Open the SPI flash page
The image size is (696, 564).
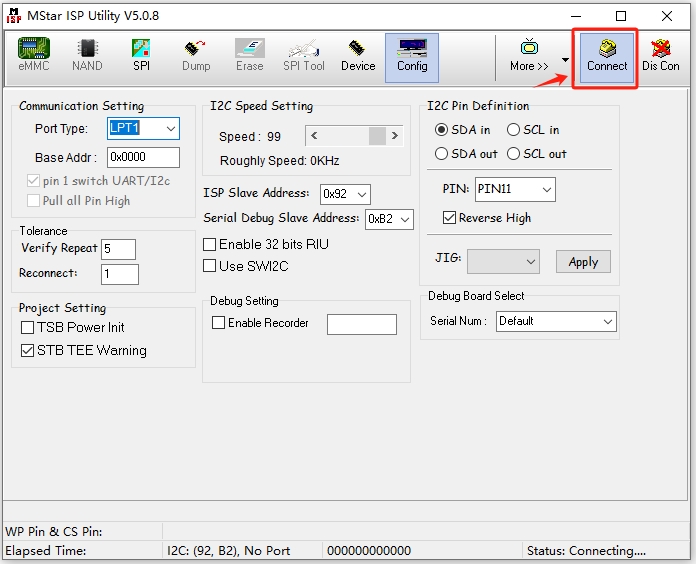141,55
